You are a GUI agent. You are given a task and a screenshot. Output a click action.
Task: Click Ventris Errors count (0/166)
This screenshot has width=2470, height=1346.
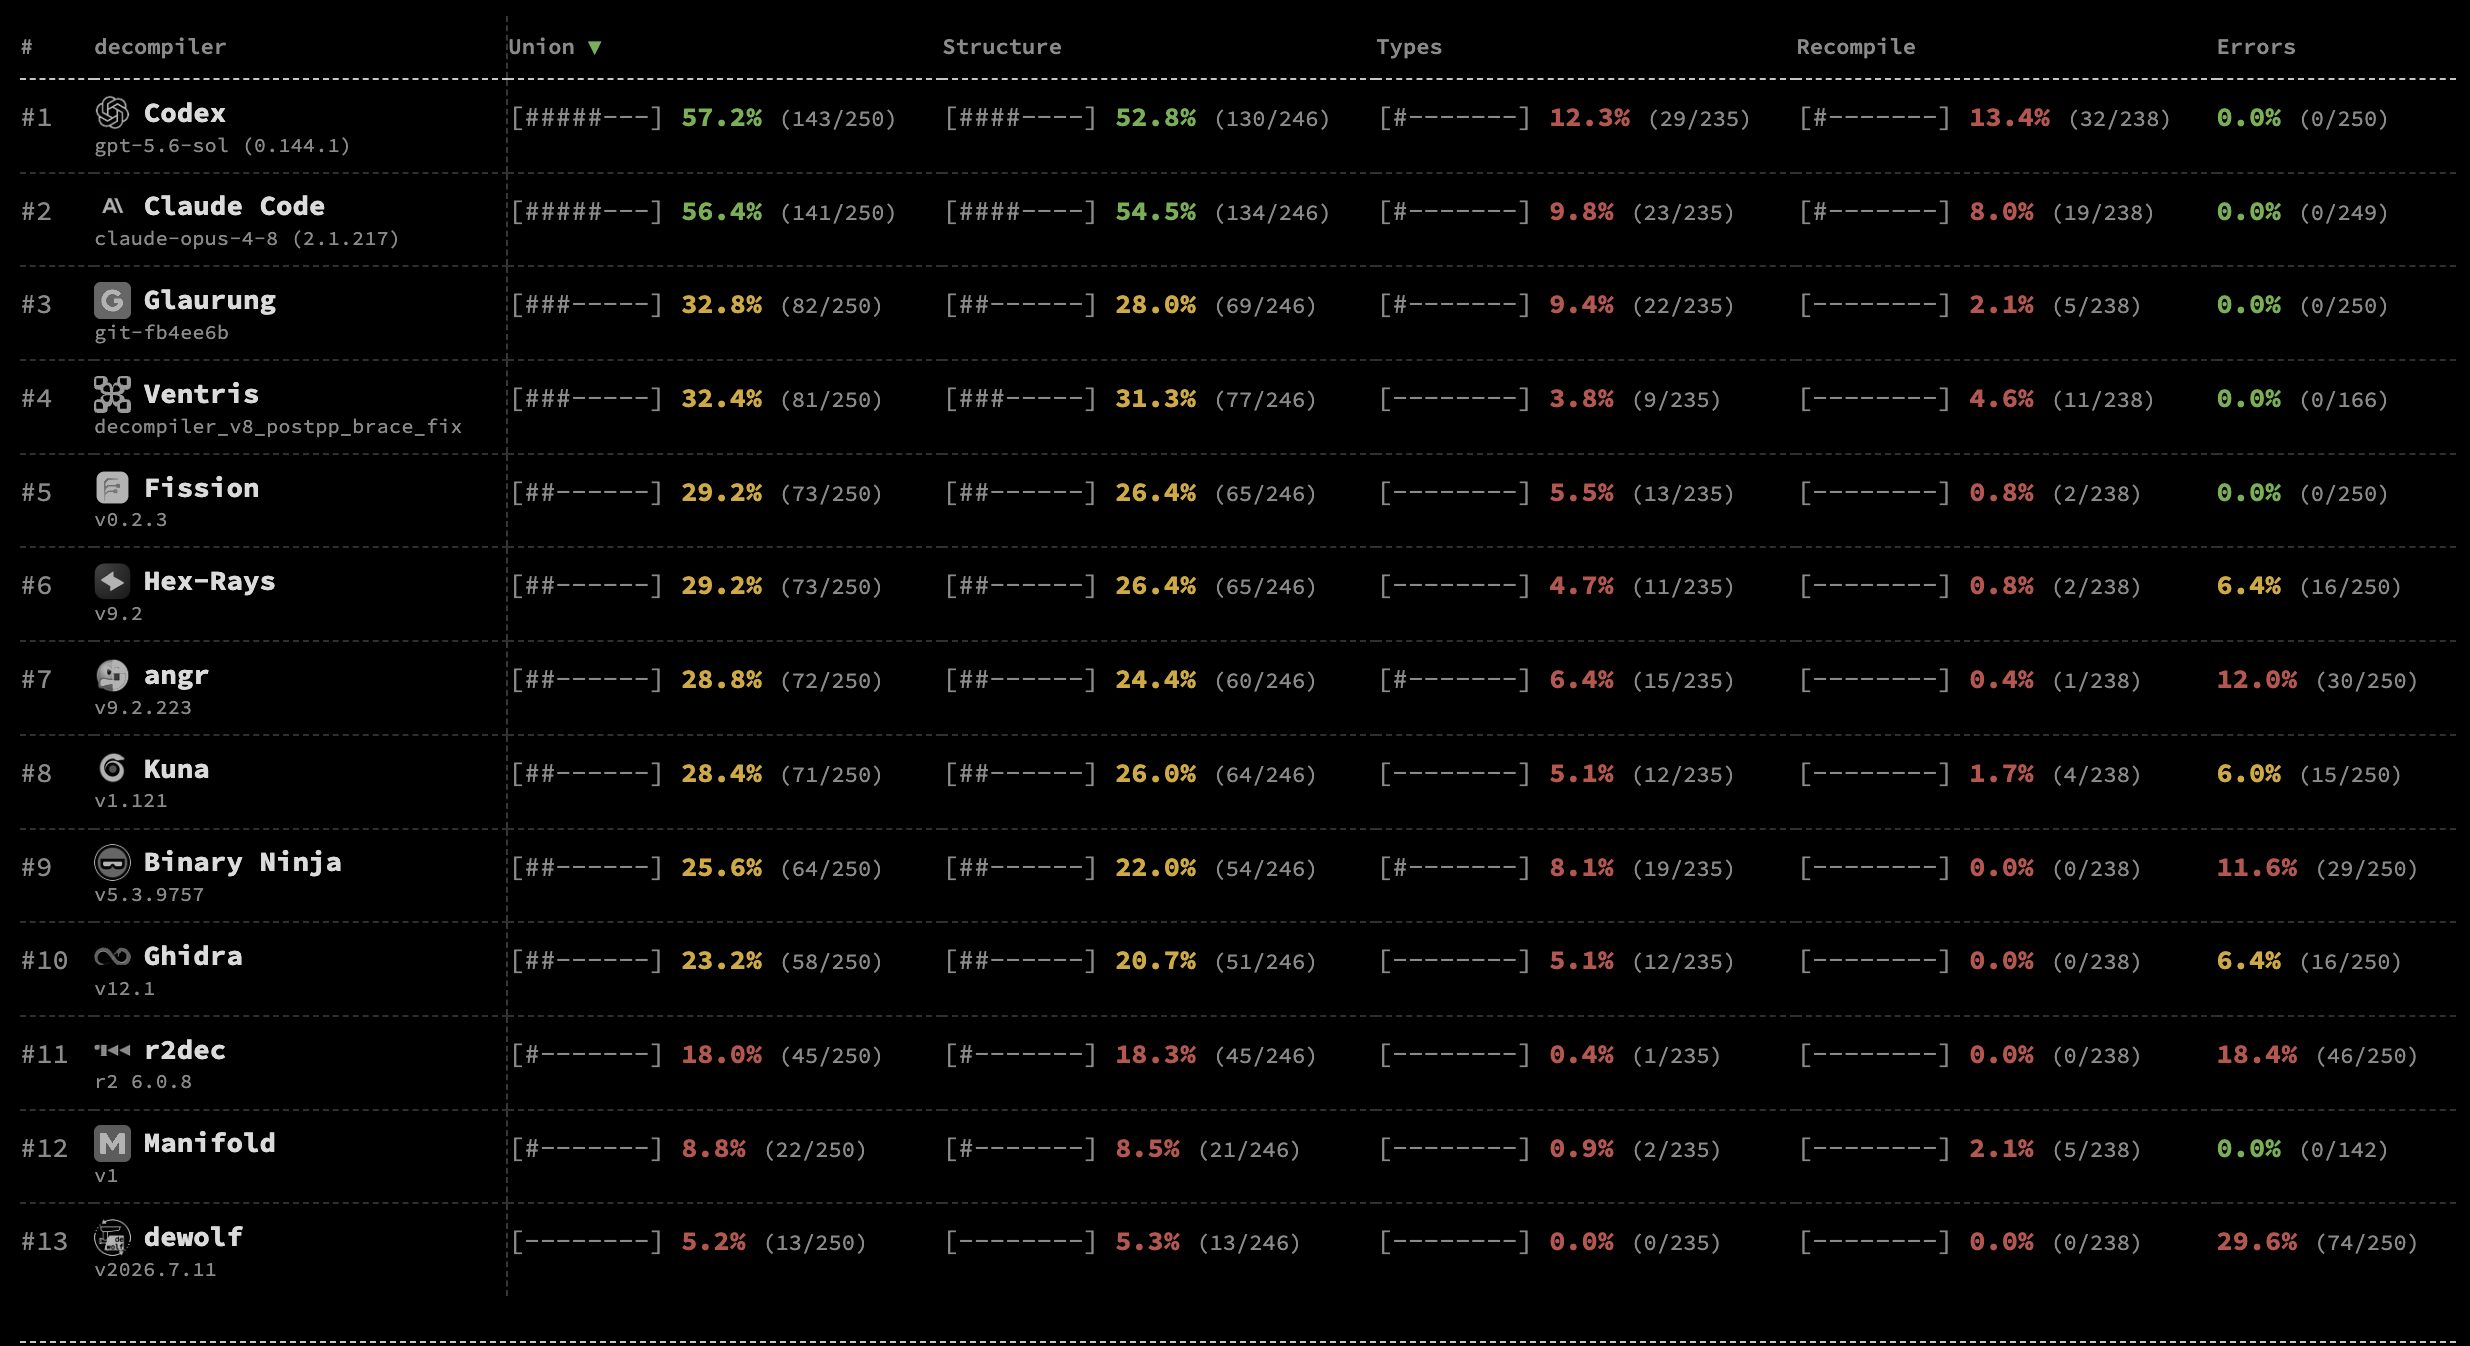(x=2344, y=400)
